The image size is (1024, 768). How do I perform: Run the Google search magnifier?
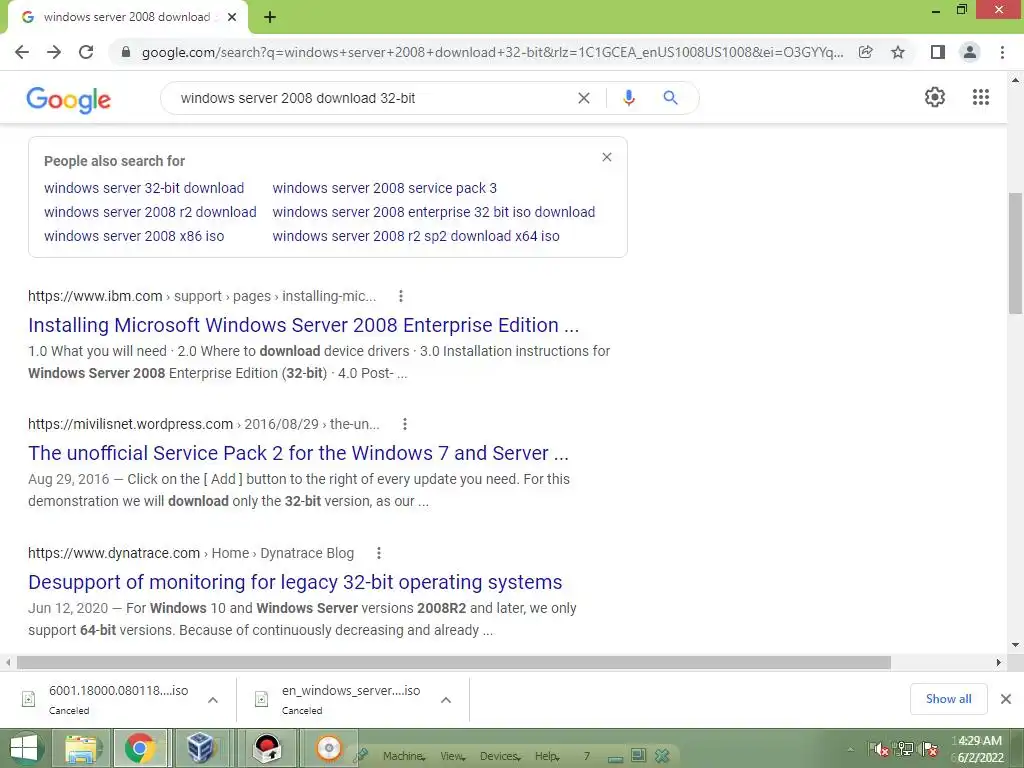(x=671, y=98)
